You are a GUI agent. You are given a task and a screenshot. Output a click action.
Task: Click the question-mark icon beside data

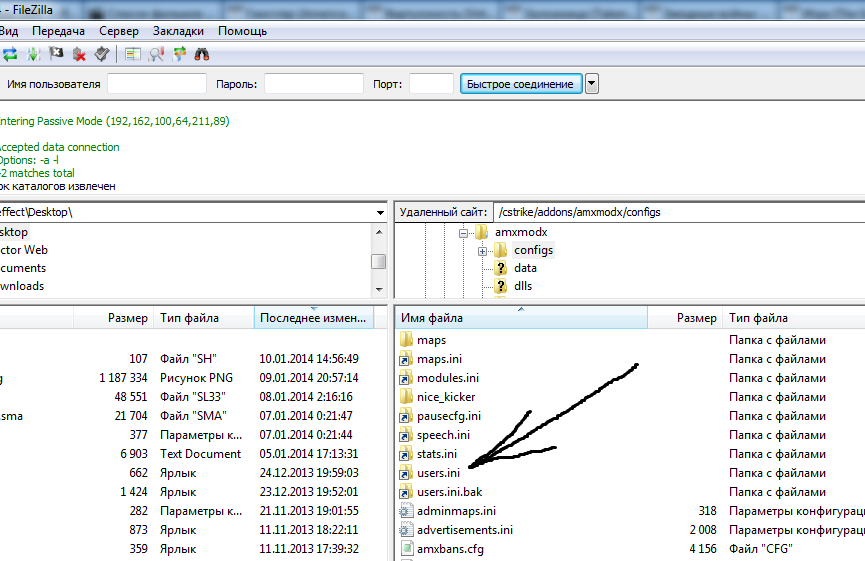pos(501,268)
